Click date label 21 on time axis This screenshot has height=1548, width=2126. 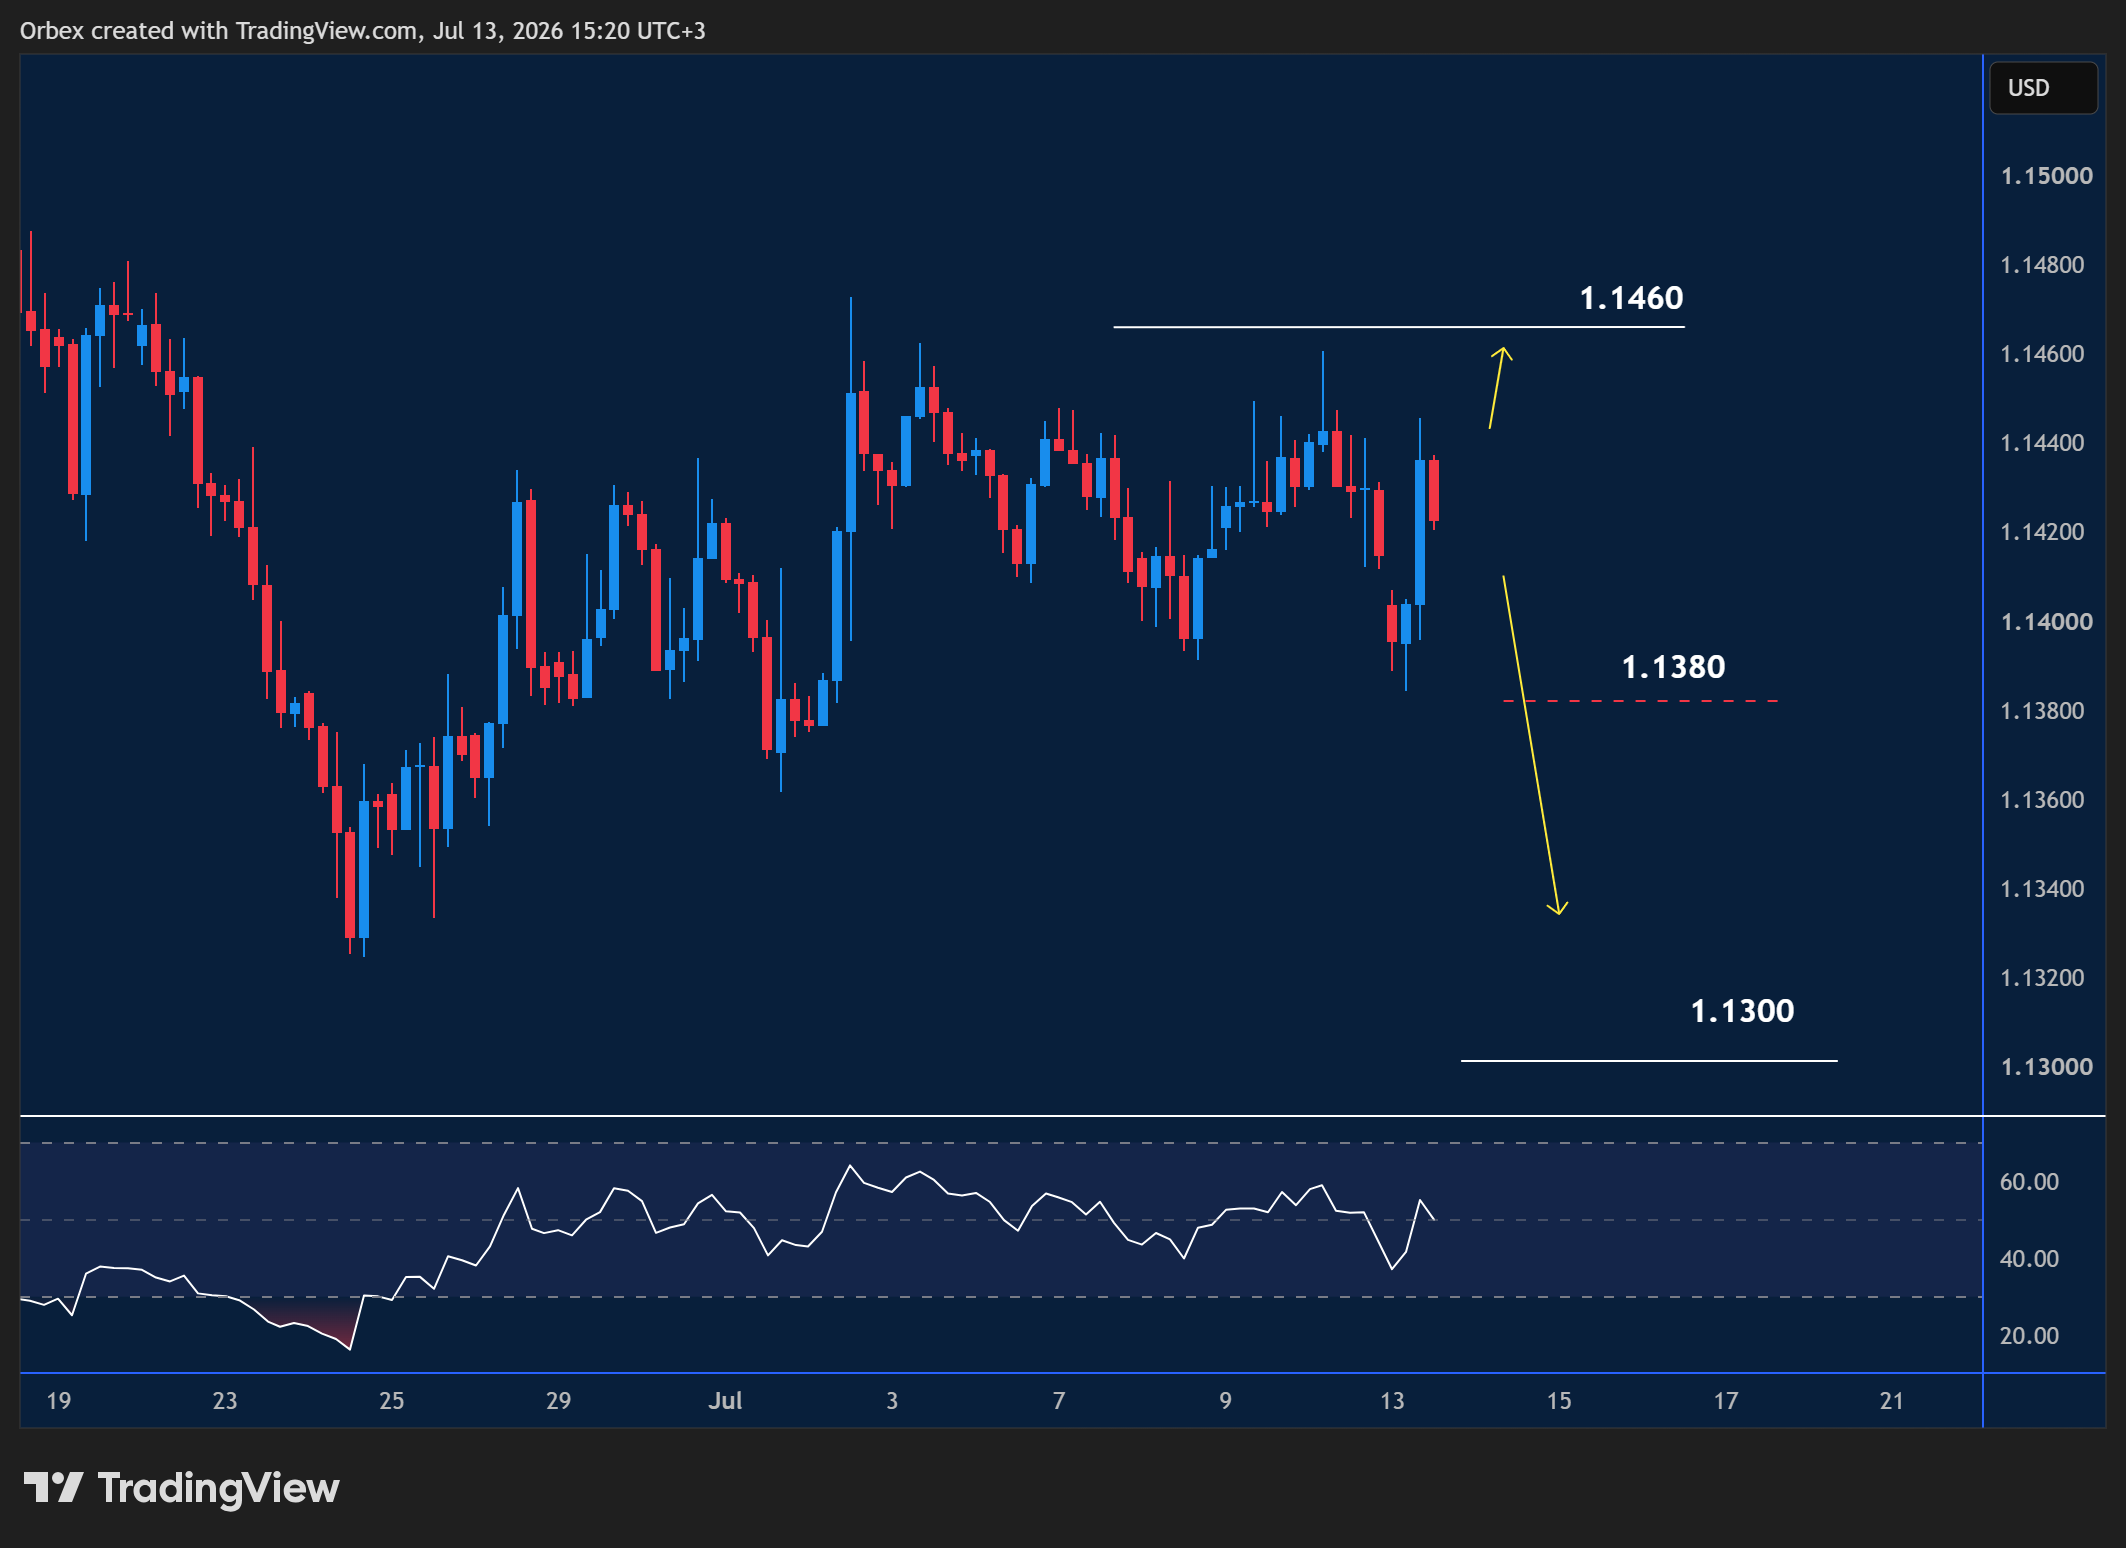(x=1892, y=1401)
